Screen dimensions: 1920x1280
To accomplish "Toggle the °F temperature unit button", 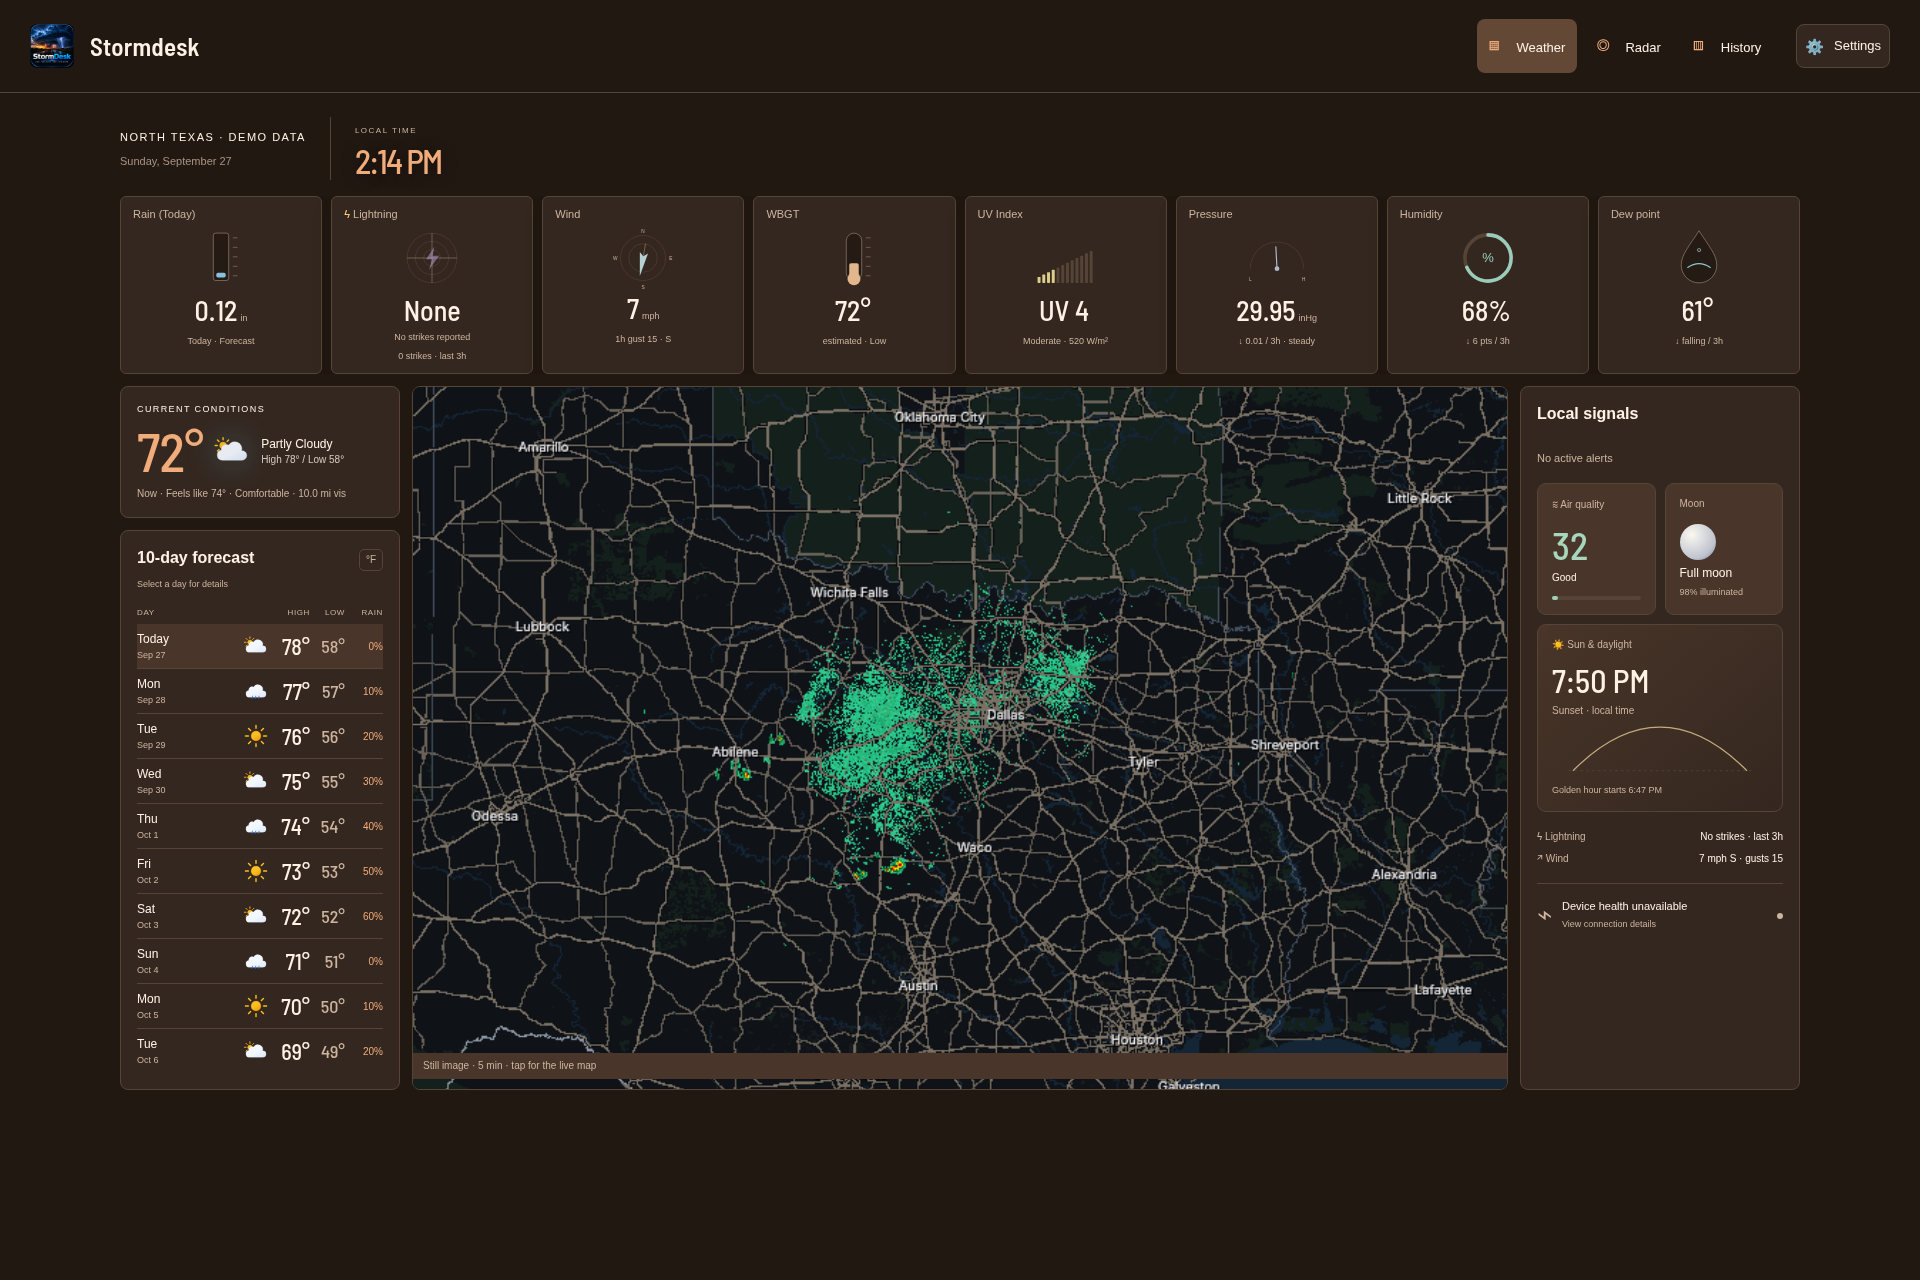I will pyautogui.click(x=371, y=560).
